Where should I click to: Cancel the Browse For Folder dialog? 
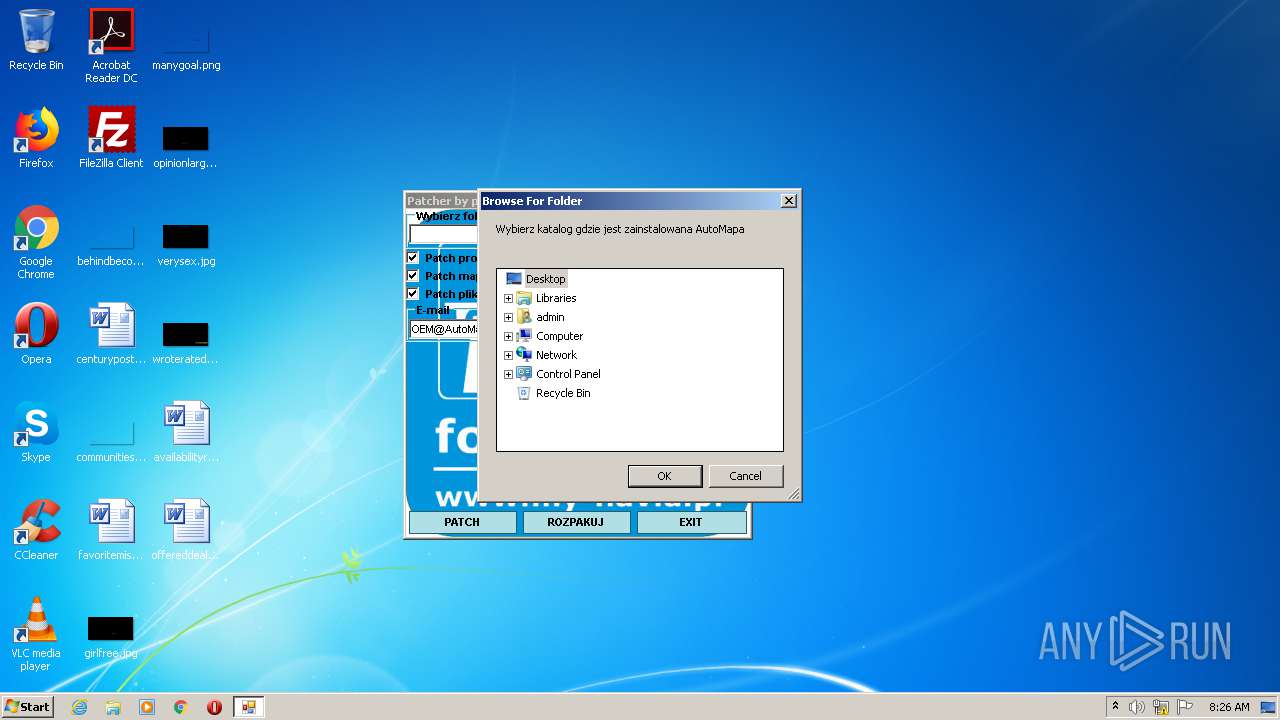click(x=745, y=476)
